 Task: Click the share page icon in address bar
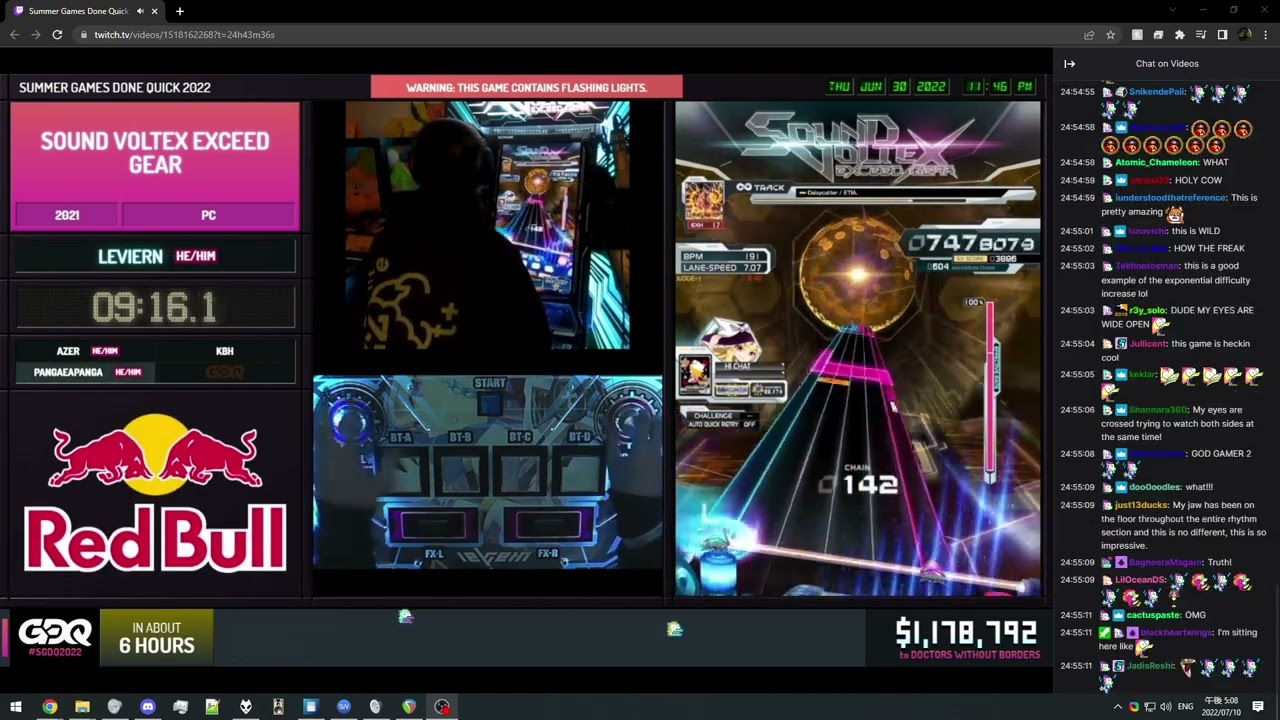coord(1089,35)
